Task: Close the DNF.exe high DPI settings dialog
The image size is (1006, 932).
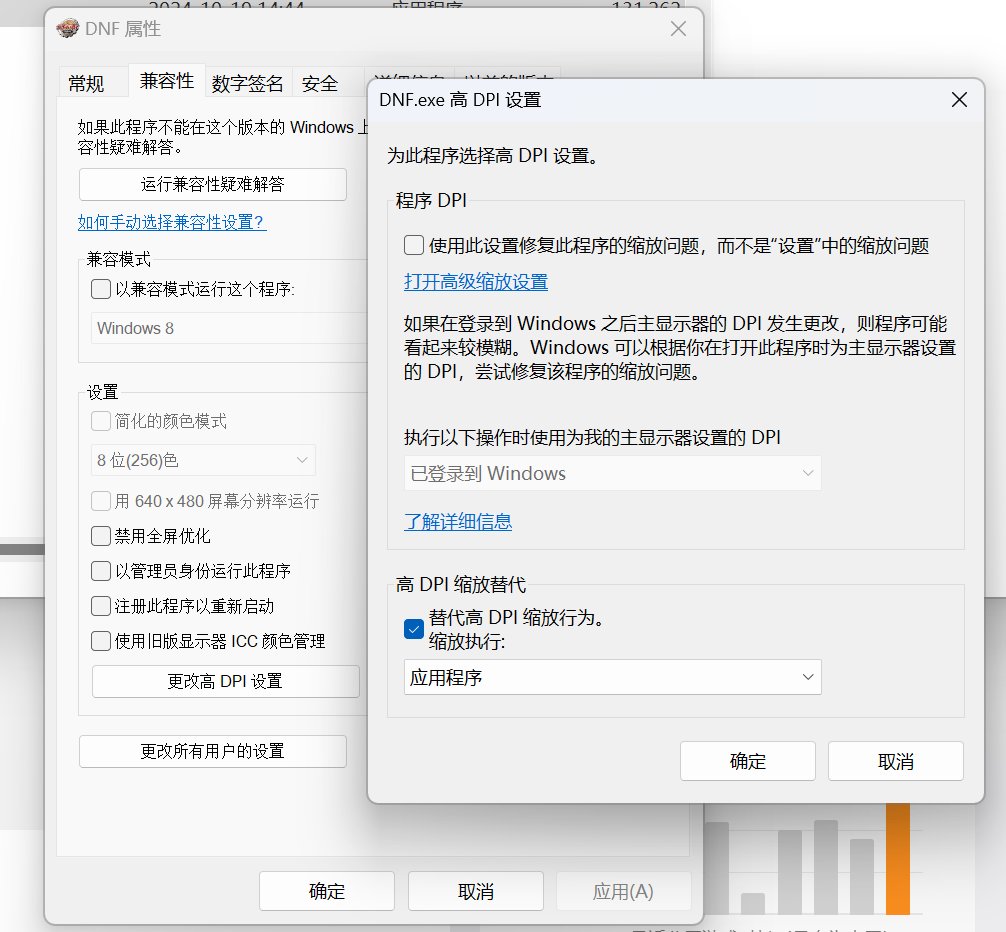Action: pos(959,99)
